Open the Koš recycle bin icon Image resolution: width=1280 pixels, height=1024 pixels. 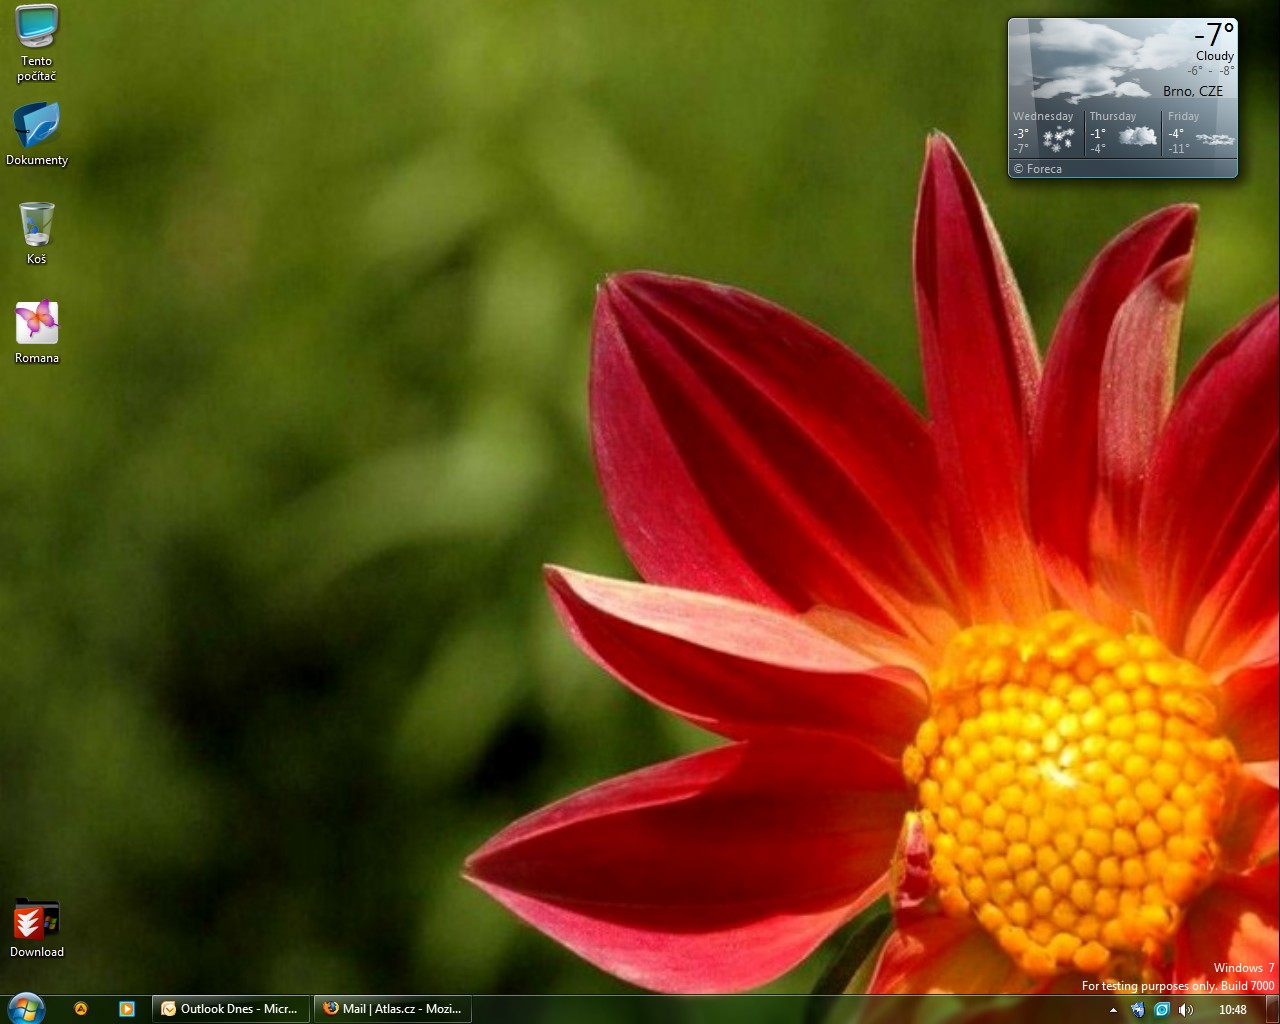pyautogui.click(x=37, y=233)
